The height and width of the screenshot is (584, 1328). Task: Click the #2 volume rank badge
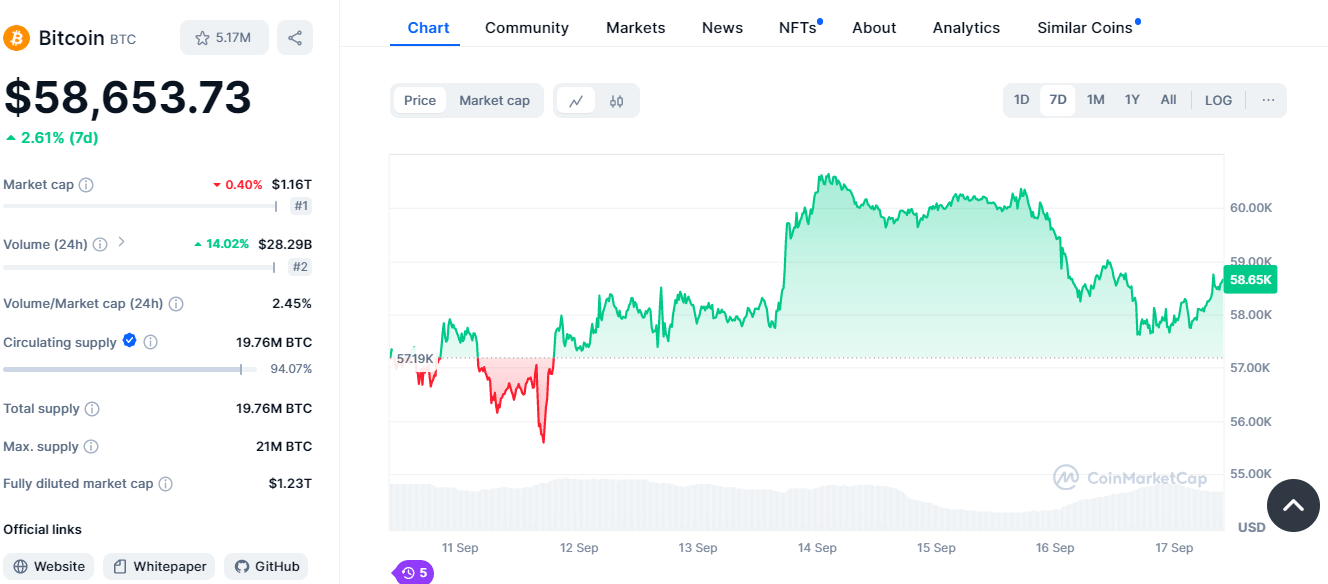coord(300,267)
